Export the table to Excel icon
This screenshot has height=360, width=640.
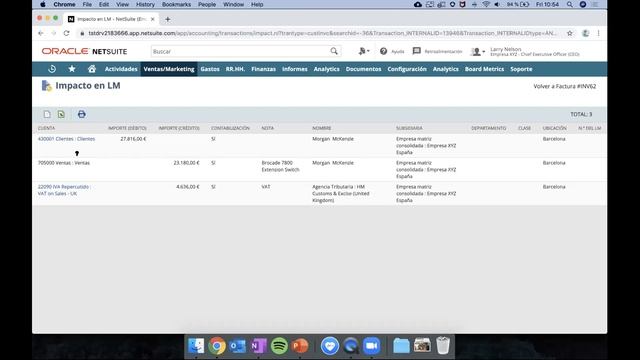61,114
